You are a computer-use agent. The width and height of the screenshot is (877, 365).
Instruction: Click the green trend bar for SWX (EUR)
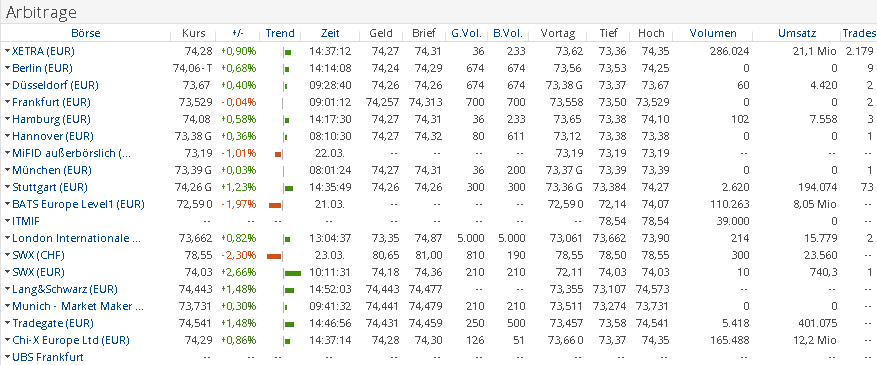(293, 273)
